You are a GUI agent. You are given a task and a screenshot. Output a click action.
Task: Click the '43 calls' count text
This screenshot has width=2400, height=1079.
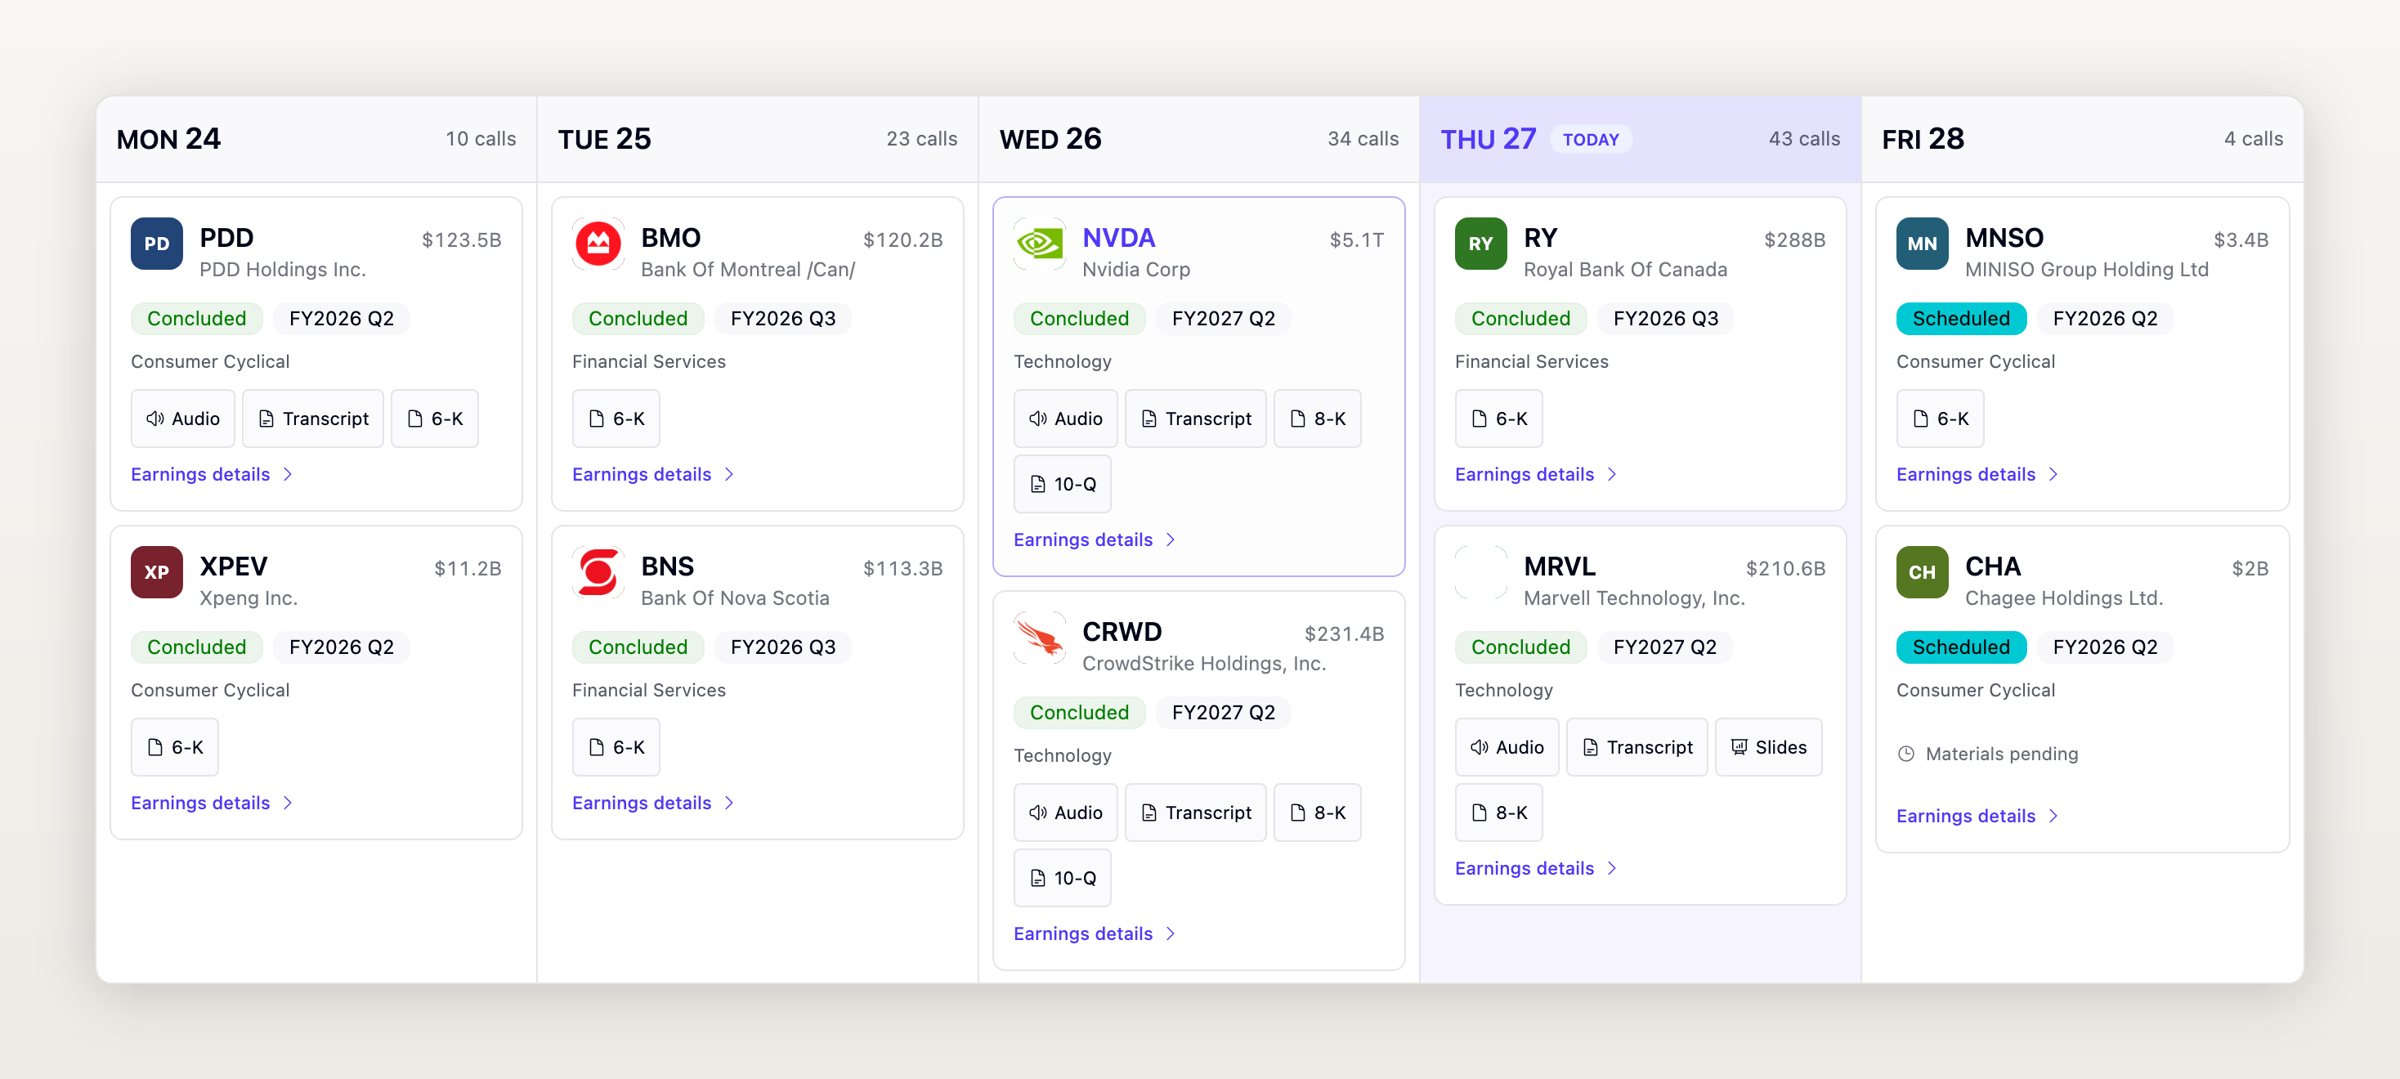pos(1804,139)
